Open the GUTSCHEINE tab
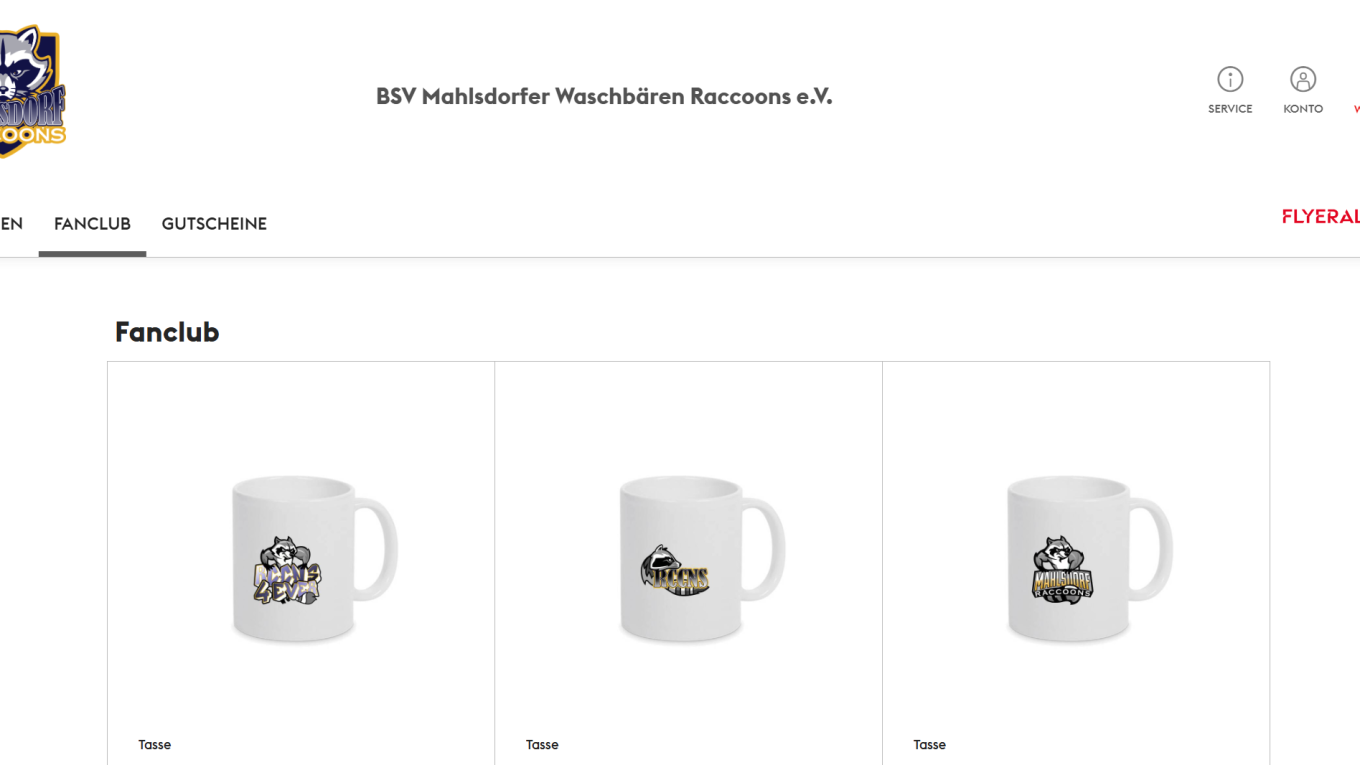The width and height of the screenshot is (1360, 765). point(214,224)
